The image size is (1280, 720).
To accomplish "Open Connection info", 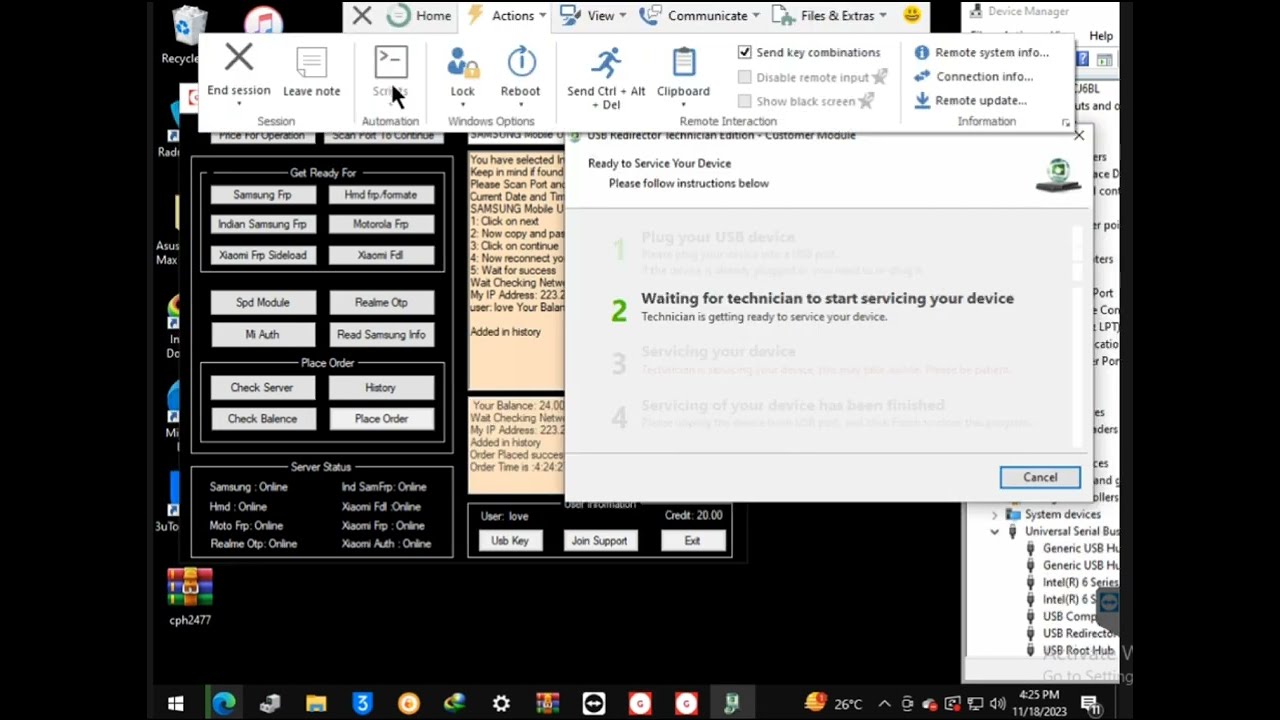I will point(973,76).
